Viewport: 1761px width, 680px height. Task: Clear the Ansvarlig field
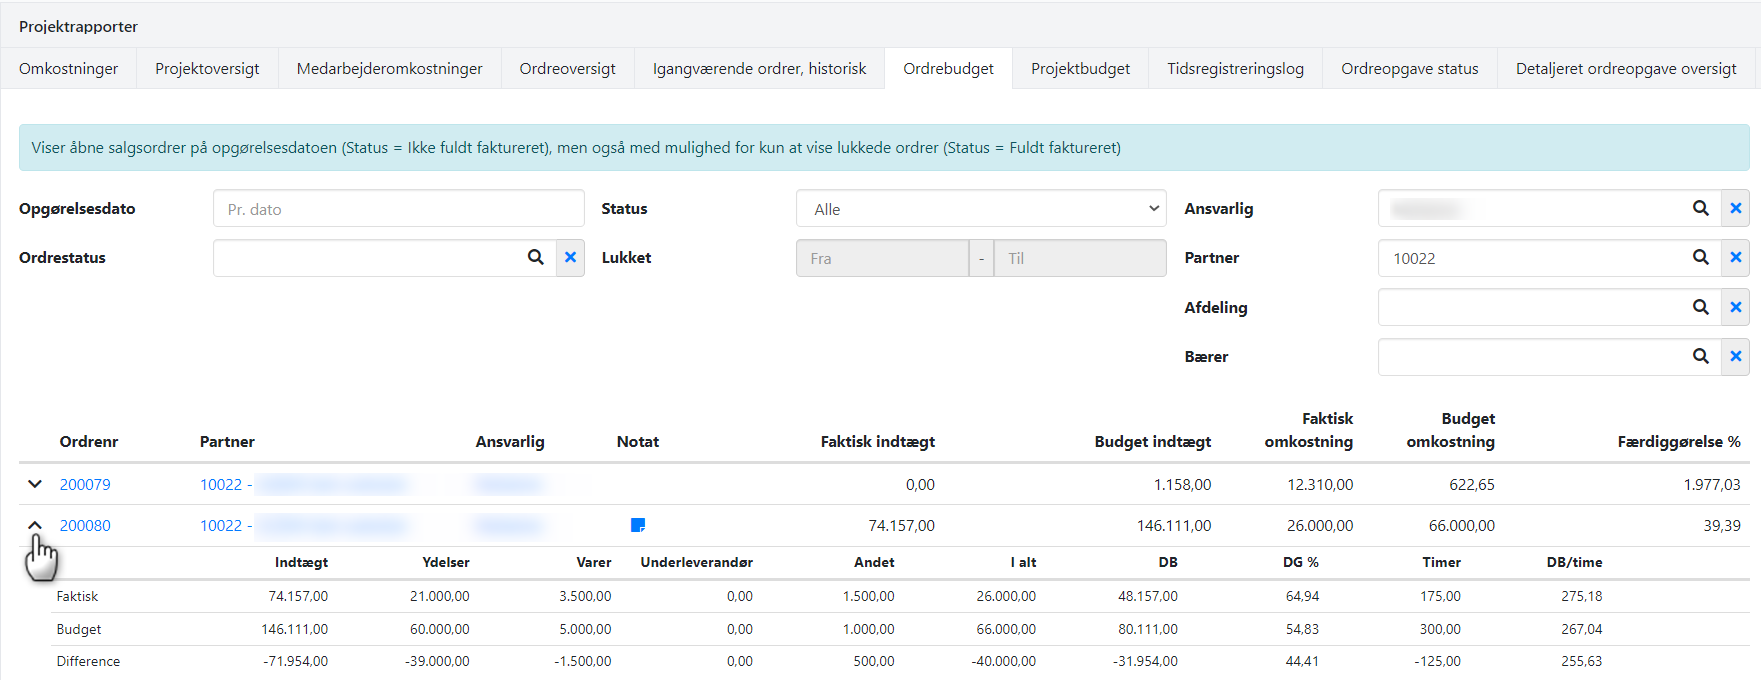pos(1735,208)
